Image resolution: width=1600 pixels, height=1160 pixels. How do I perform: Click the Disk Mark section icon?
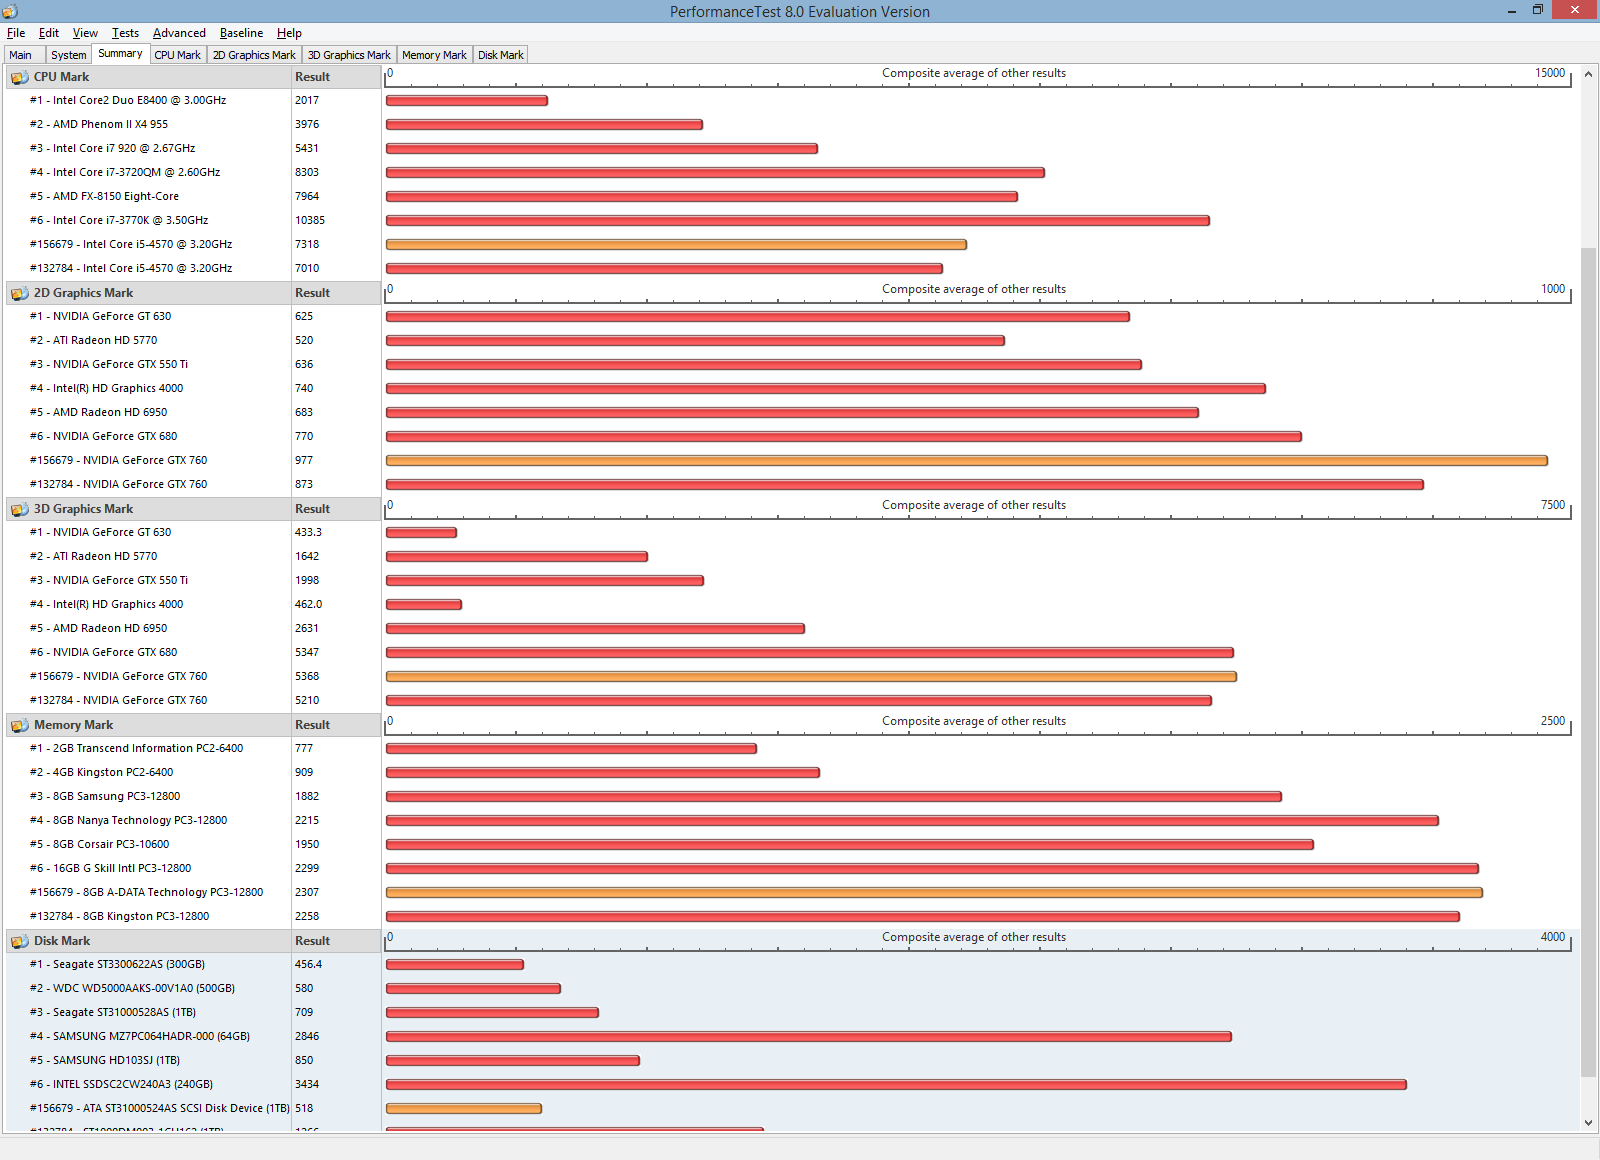coord(19,942)
